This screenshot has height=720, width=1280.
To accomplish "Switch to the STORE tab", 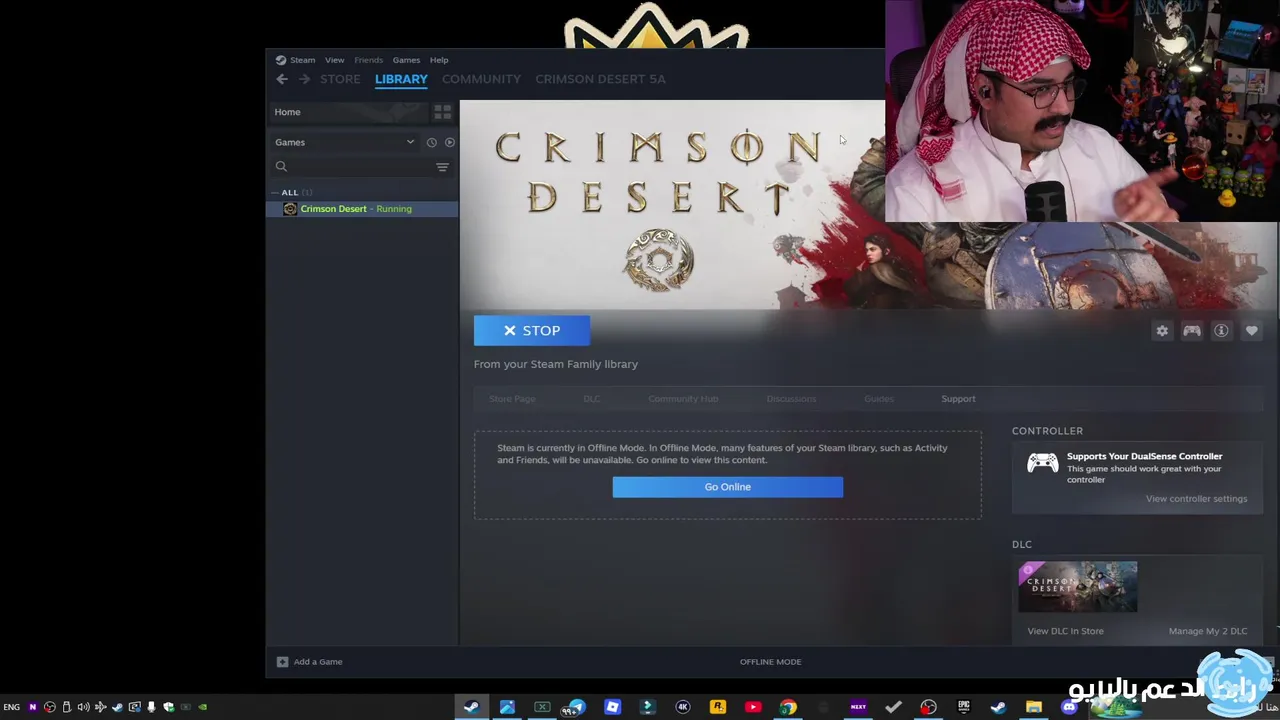I will pos(340,79).
